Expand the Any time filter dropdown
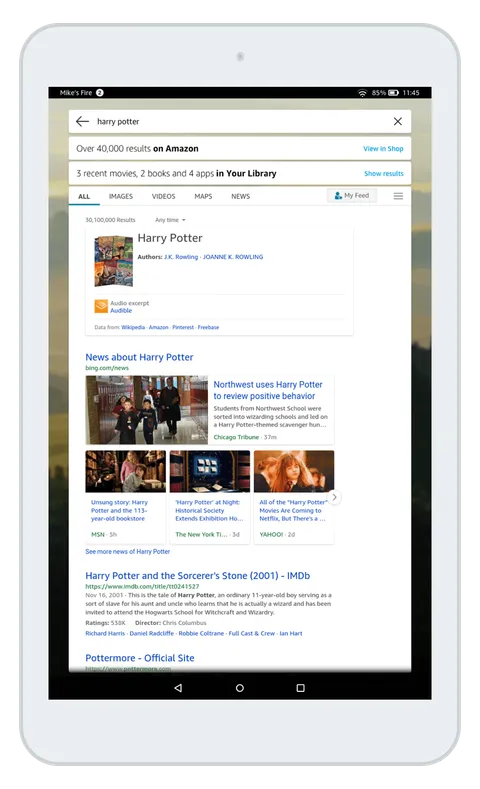Screen dimensions: 480x789 pyautogui.click(x=170, y=220)
